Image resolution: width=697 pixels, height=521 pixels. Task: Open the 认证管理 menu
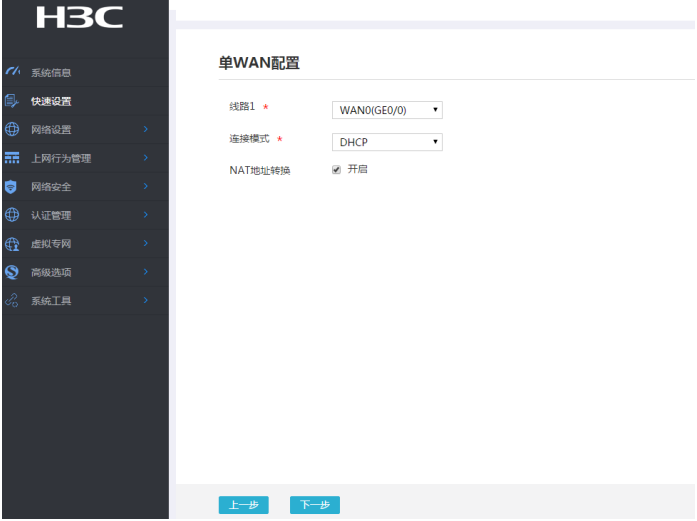[x=85, y=215]
